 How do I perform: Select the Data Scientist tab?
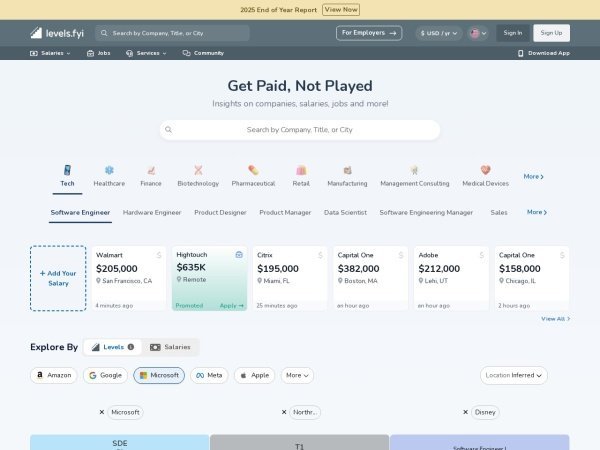pos(345,212)
